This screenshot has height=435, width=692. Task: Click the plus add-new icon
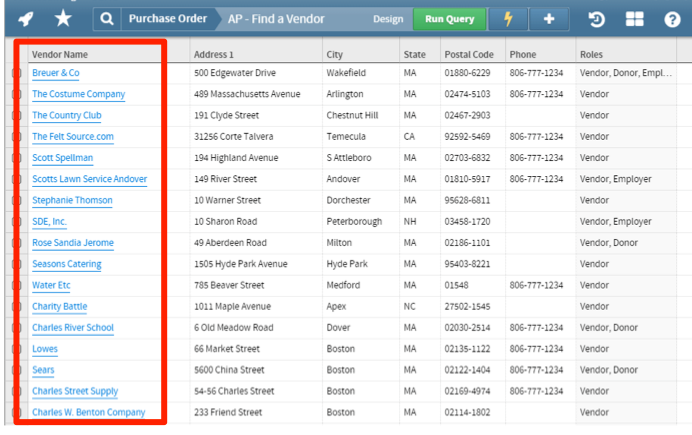click(549, 19)
